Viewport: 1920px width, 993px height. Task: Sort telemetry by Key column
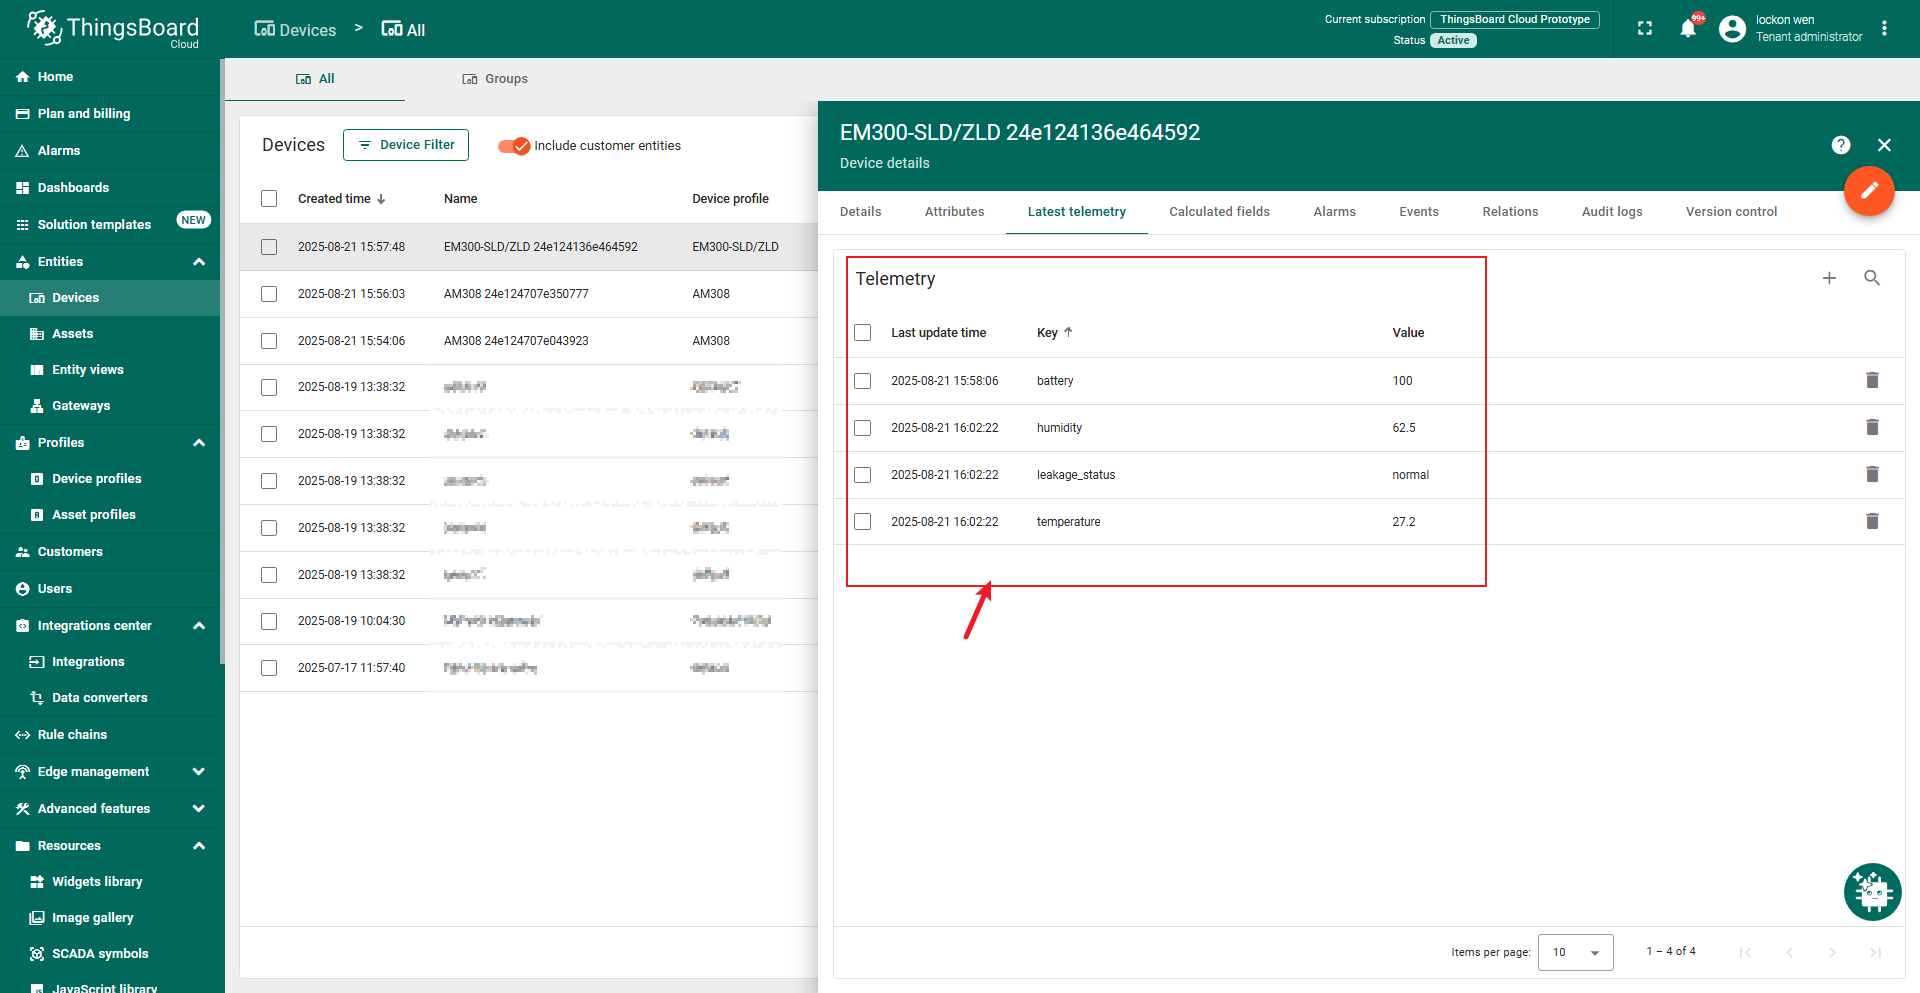pyautogui.click(x=1054, y=333)
